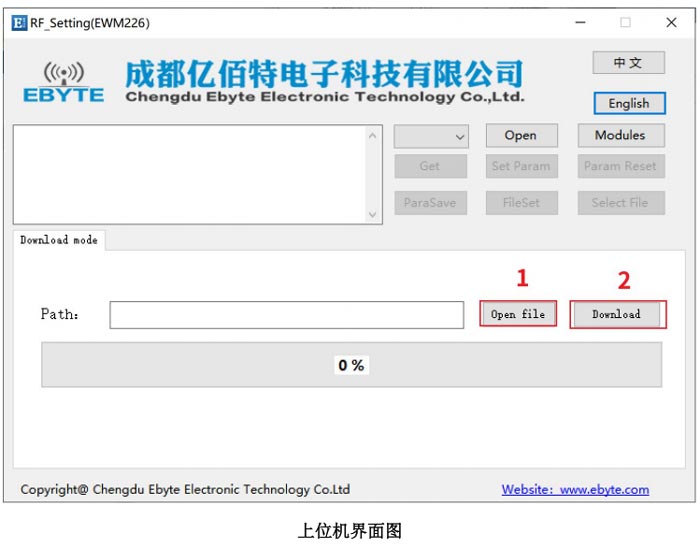Switch language with the 中文 button

coord(628,62)
